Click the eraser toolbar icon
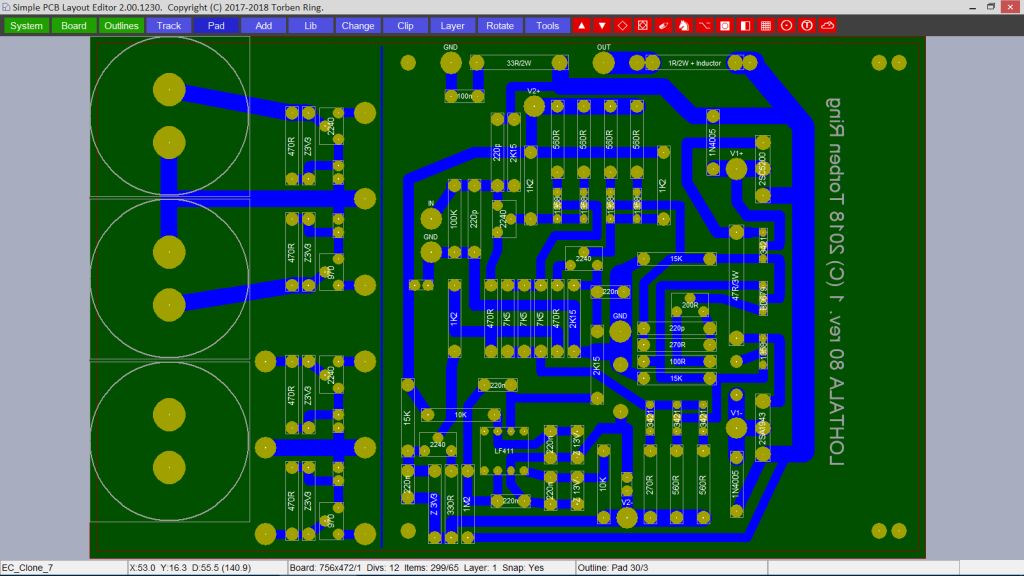The width and height of the screenshot is (1024, 576). click(663, 25)
